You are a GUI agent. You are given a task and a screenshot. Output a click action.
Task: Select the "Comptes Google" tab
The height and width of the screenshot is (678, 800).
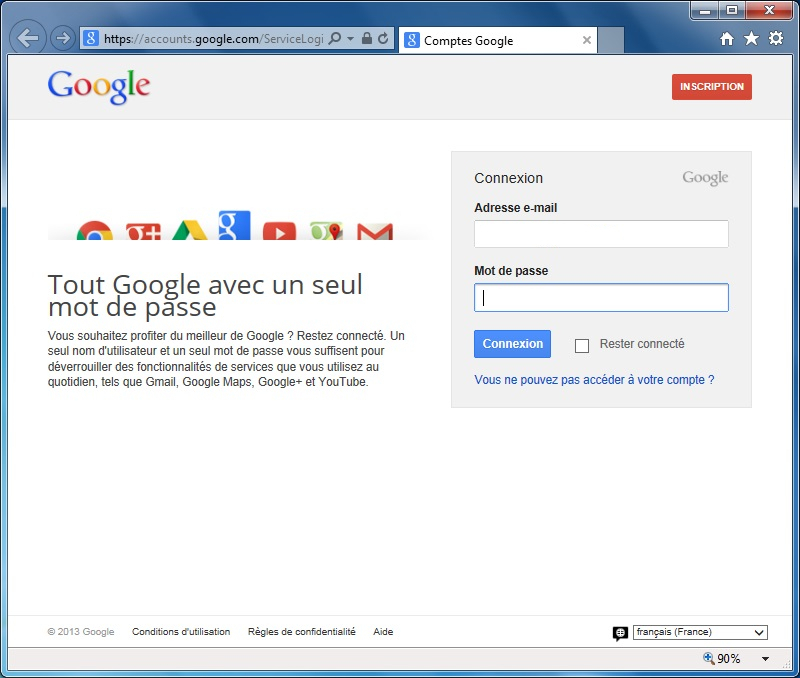(490, 41)
